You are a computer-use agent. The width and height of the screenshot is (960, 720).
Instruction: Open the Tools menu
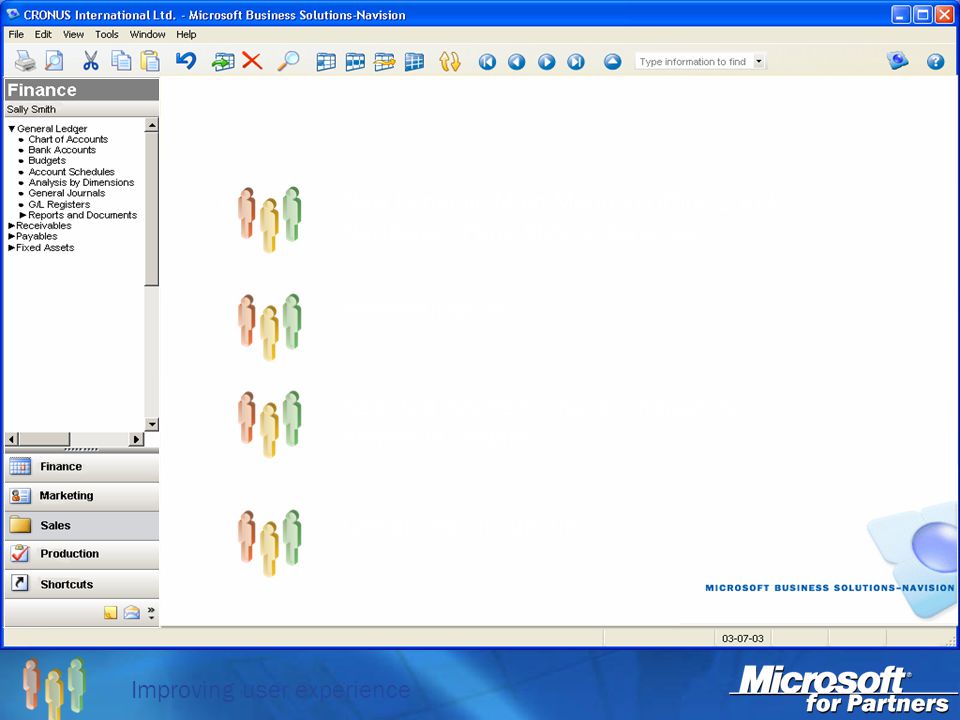(x=107, y=34)
